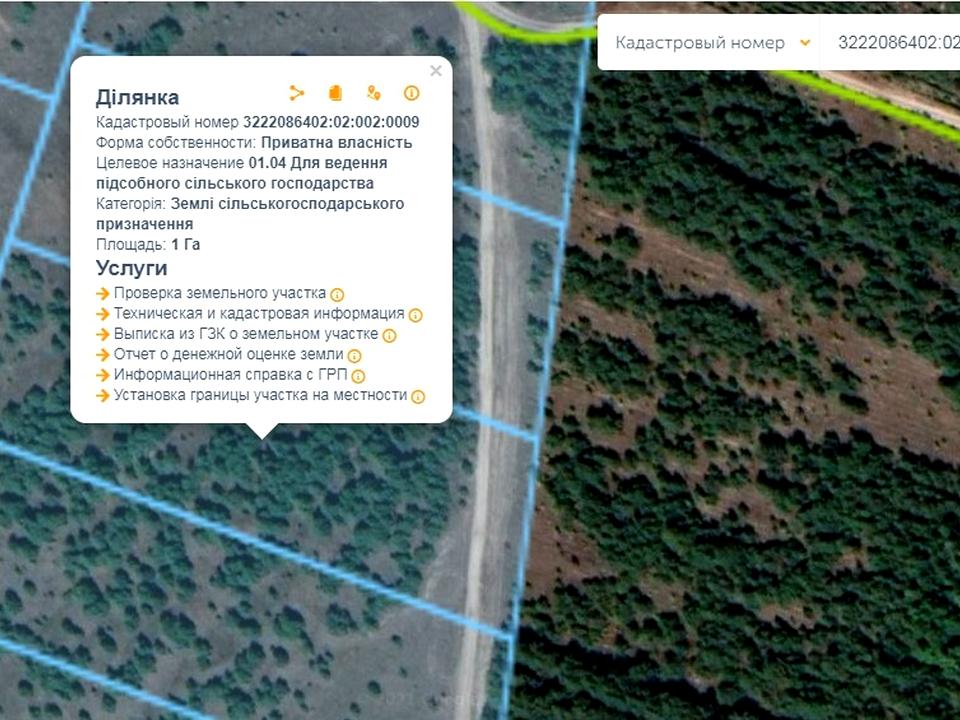Close the Ділянка parcel popup
Viewport: 960px width, 720px height.
(435, 71)
